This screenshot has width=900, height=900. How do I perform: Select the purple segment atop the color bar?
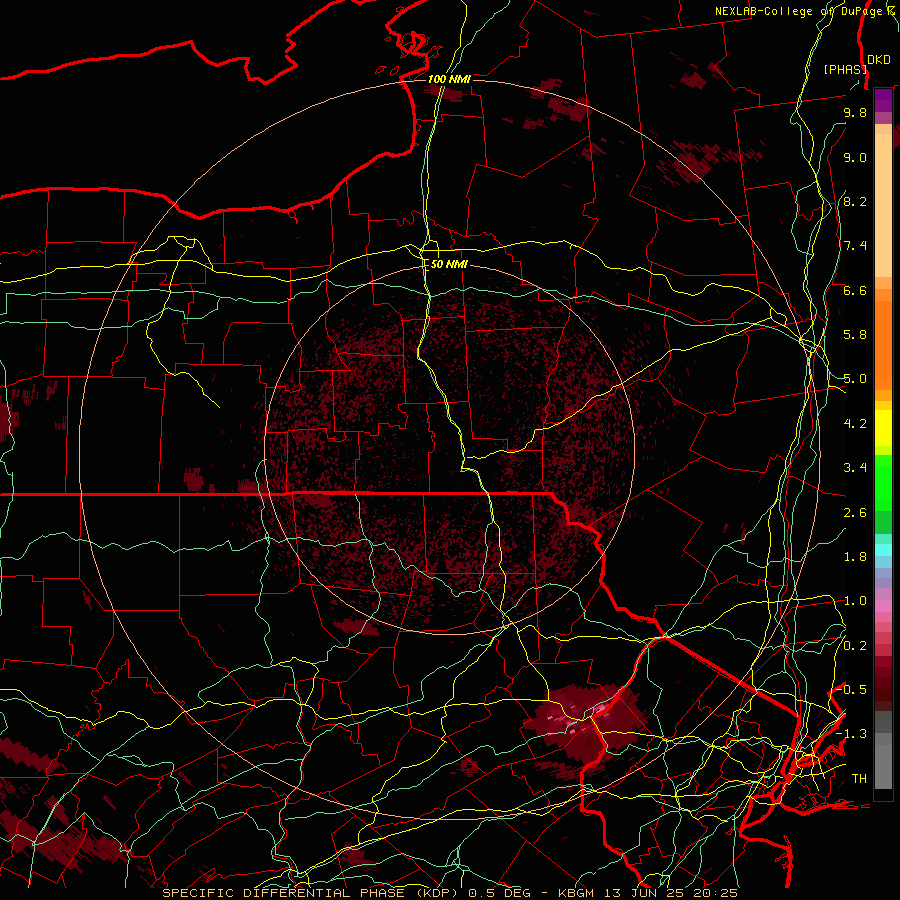click(883, 100)
